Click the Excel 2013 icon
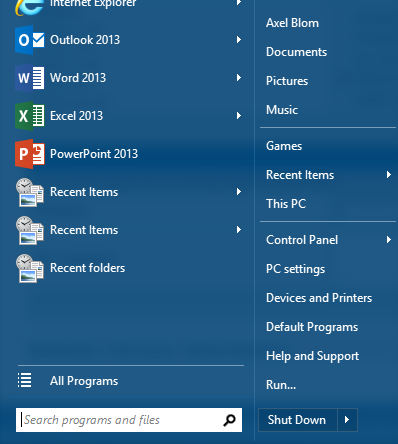The image size is (398, 444). click(30, 116)
